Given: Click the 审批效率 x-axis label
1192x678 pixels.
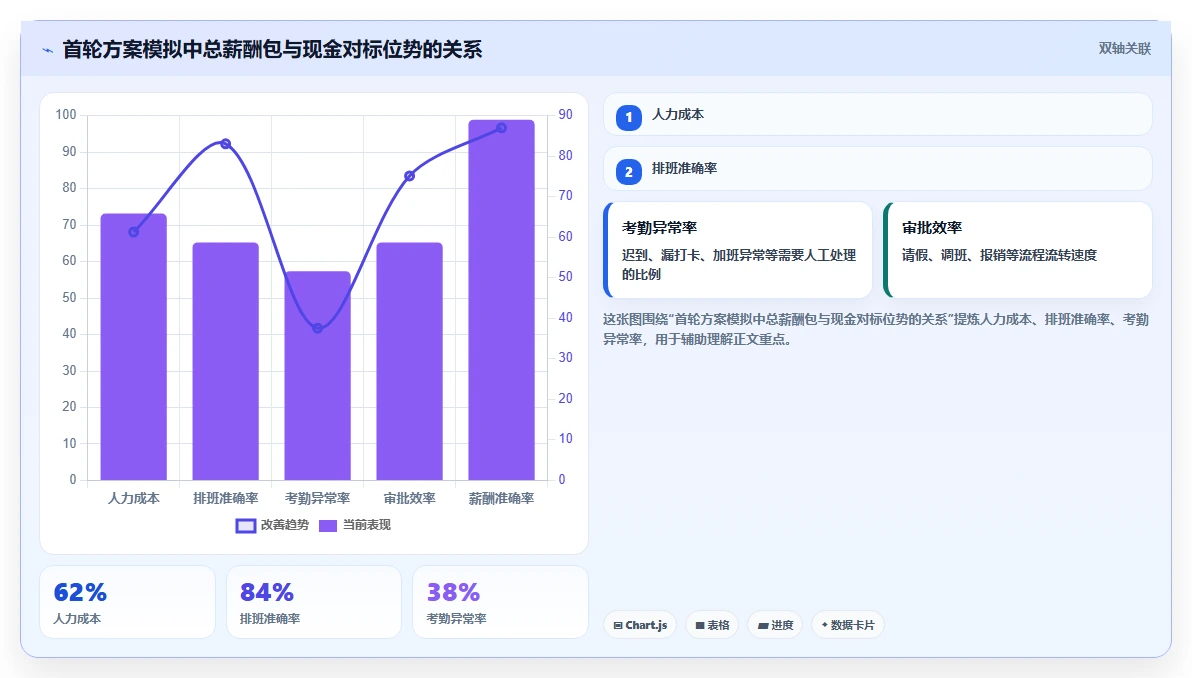Looking at the screenshot, I should tap(410, 499).
